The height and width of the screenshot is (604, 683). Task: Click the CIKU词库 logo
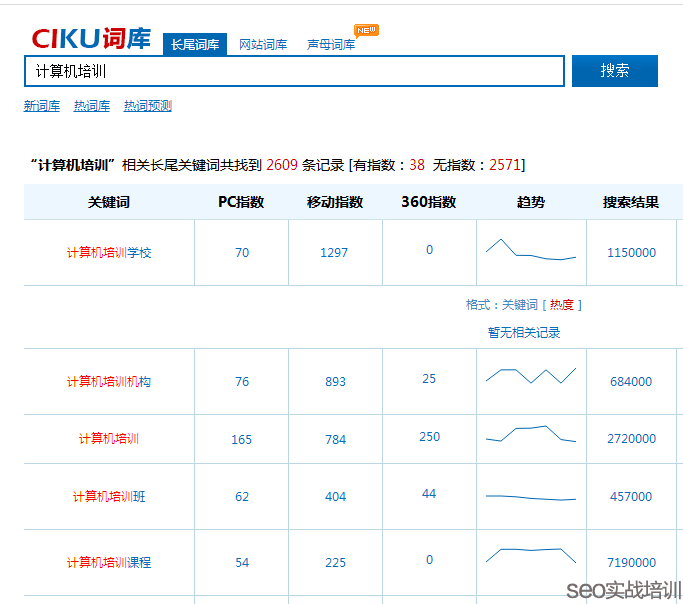(91, 38)
